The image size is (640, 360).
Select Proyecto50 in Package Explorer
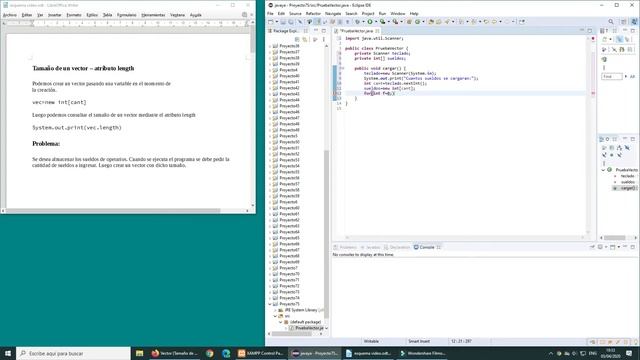(x=289, y=142)
